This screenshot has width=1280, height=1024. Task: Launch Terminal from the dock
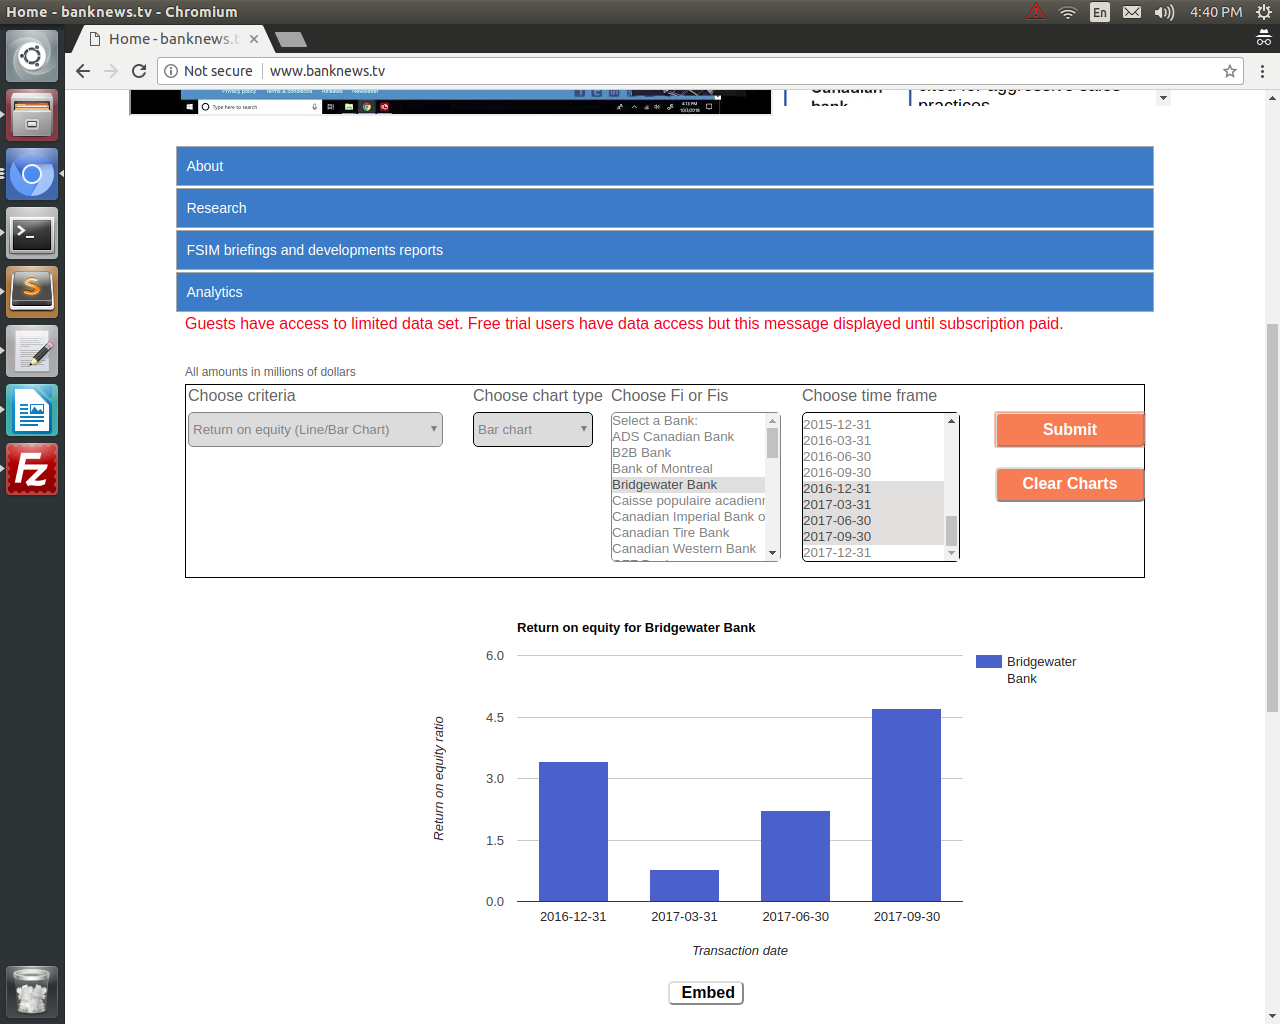click(32, 234)
